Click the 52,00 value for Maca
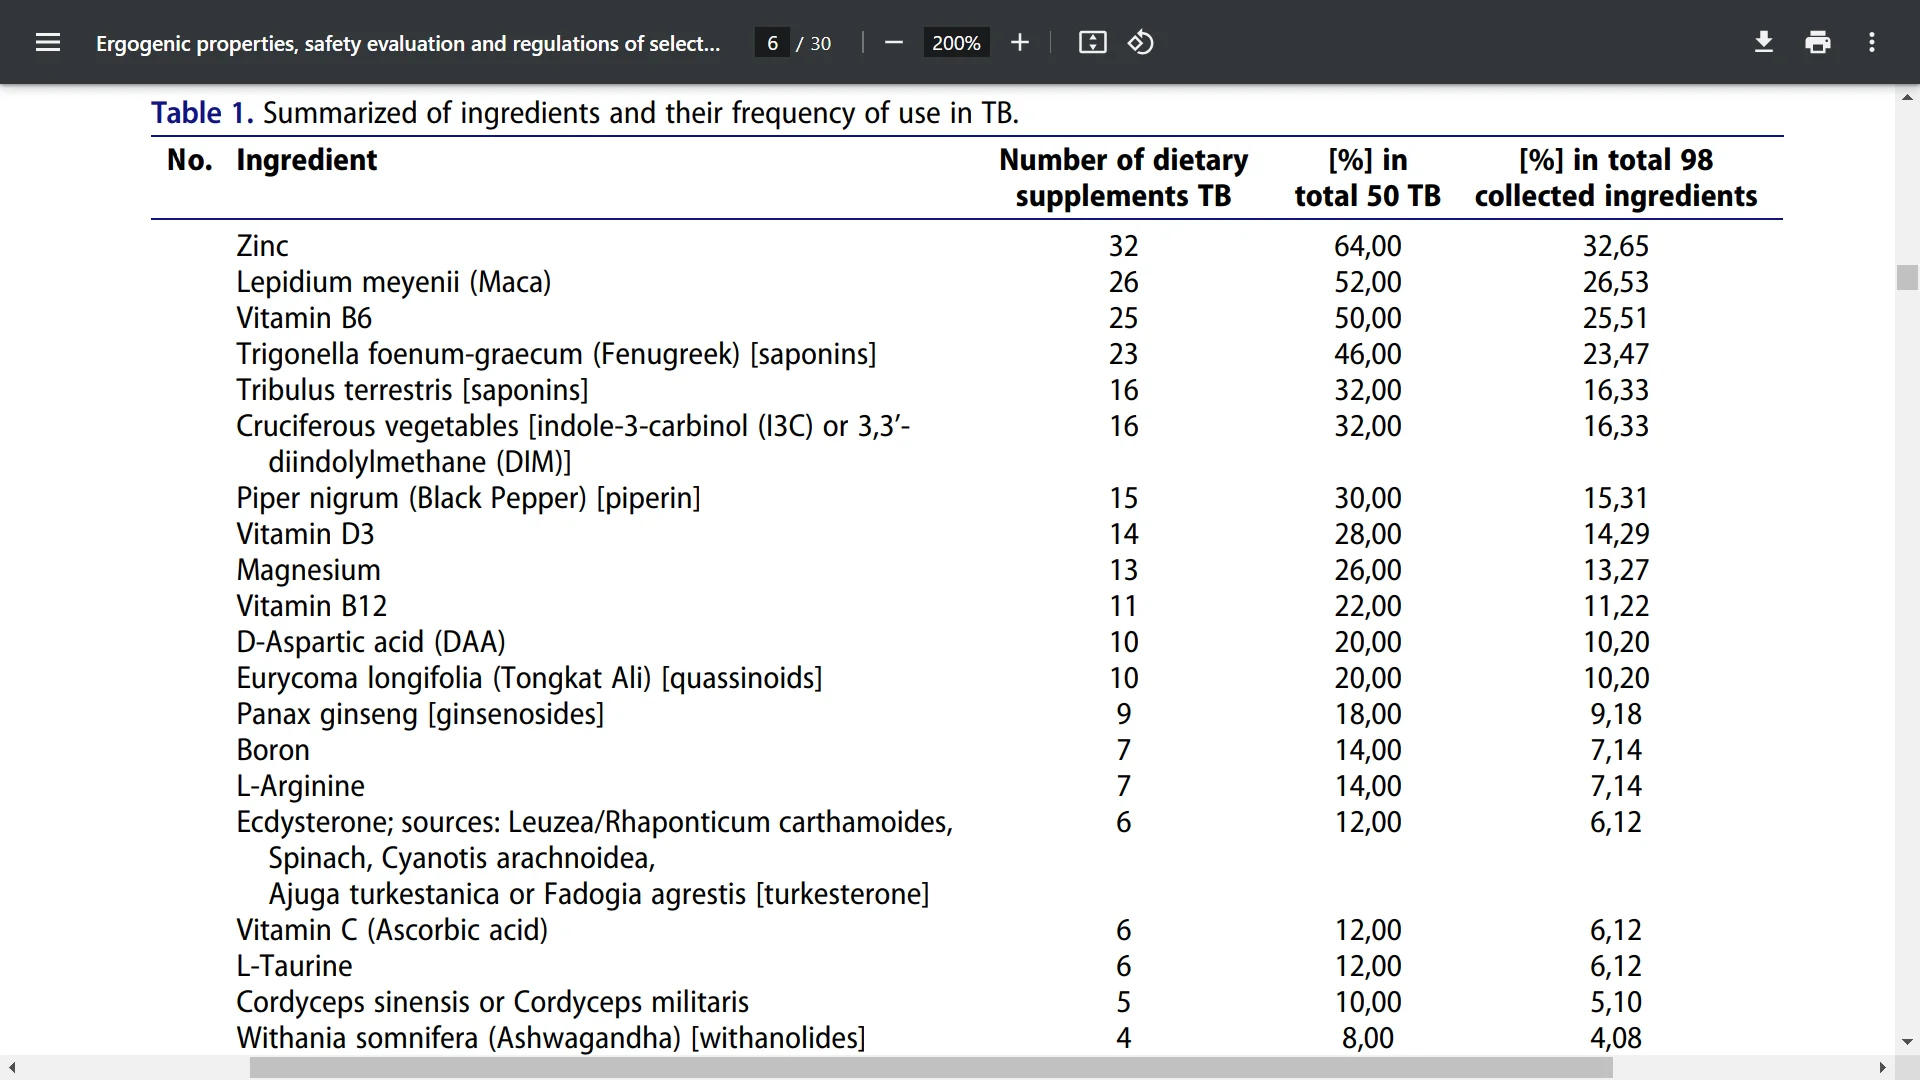The width and height of the screenshot is (1920, 1080). tap(1368, 282)
